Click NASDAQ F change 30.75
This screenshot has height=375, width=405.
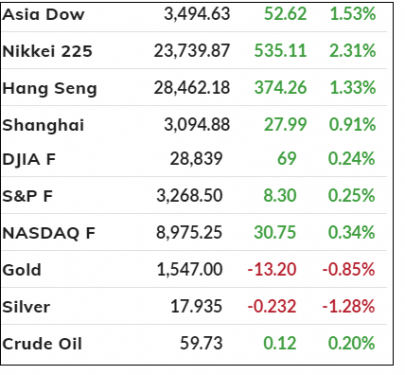[275, 232]
